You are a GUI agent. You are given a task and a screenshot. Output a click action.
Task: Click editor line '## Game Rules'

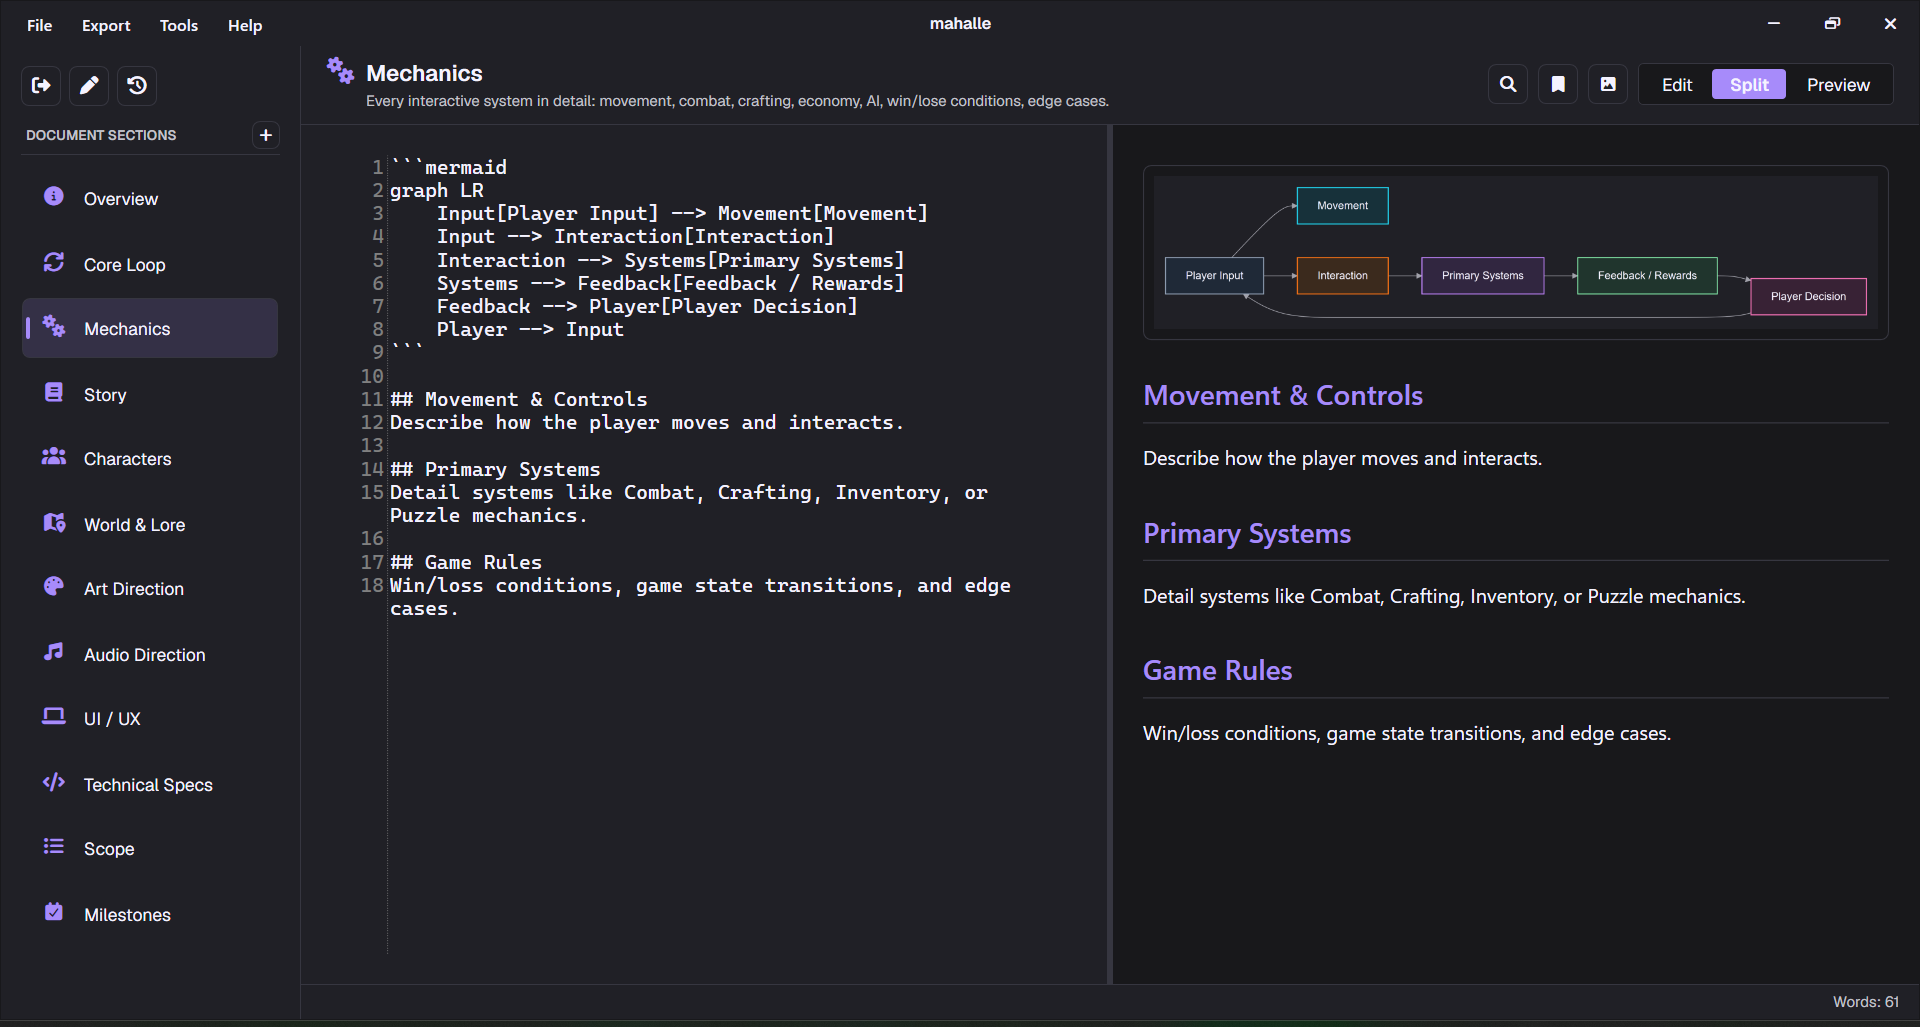pos(466,562)
